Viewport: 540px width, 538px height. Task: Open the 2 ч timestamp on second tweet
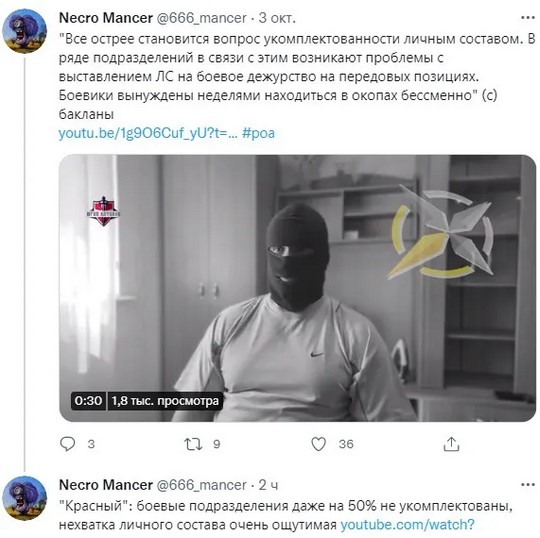click(268, 485)
